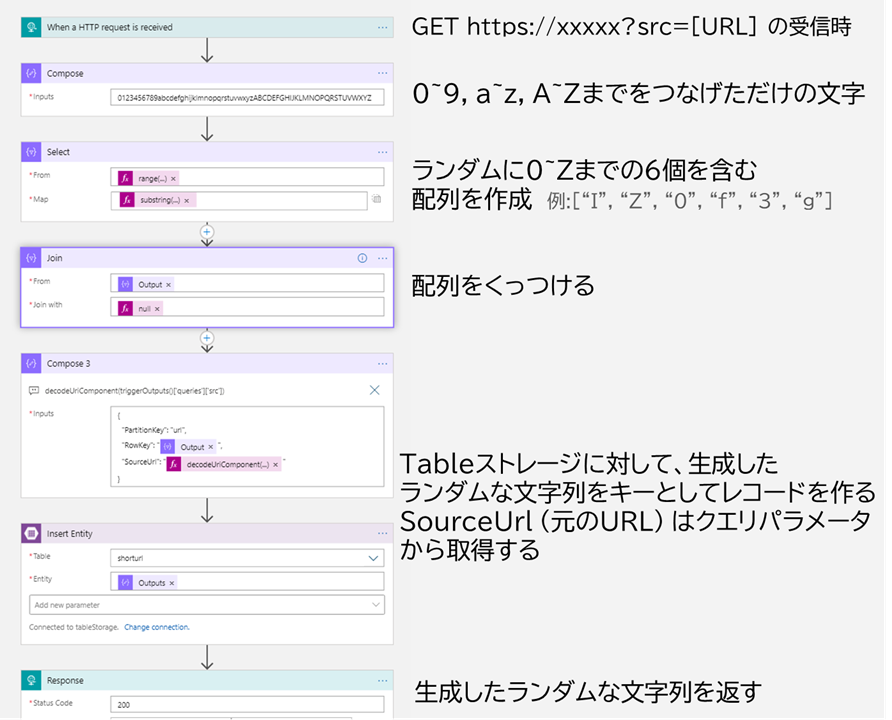Remove the decodeUriComponent(...) token
The height and width of the screenshot is (720, 892).
point(276,465)
